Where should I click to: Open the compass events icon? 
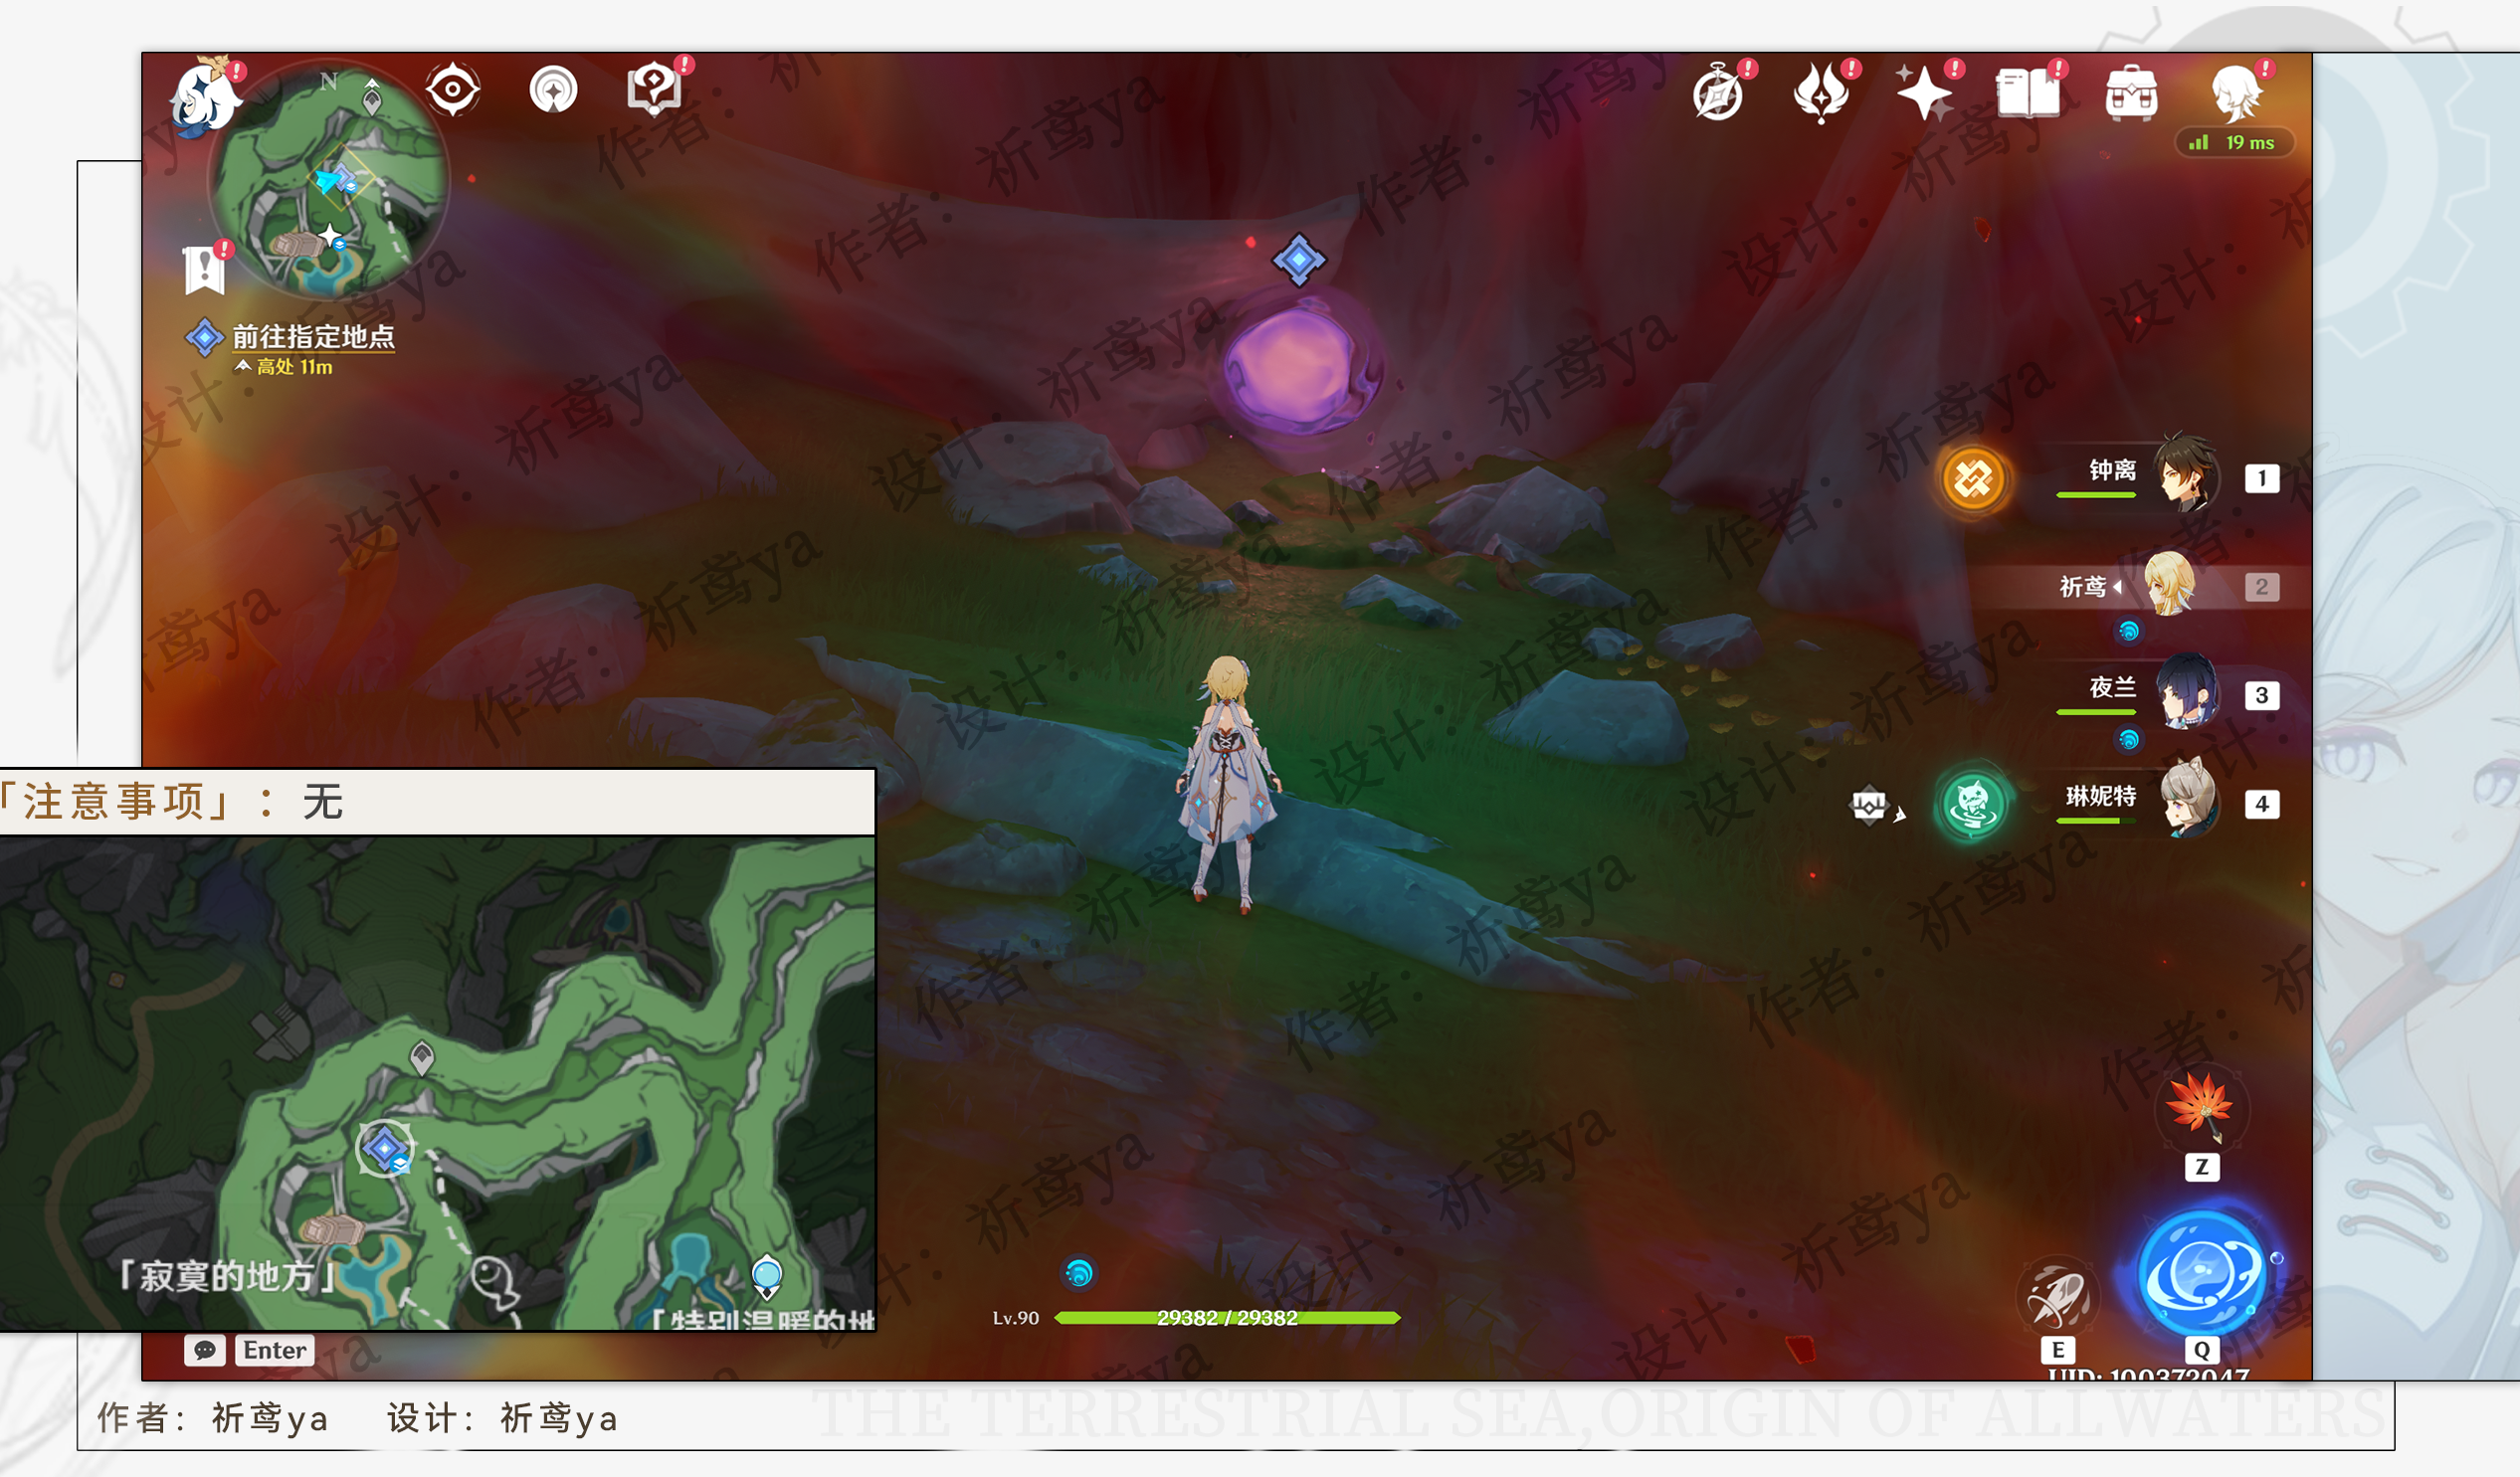coord(1718,94)
